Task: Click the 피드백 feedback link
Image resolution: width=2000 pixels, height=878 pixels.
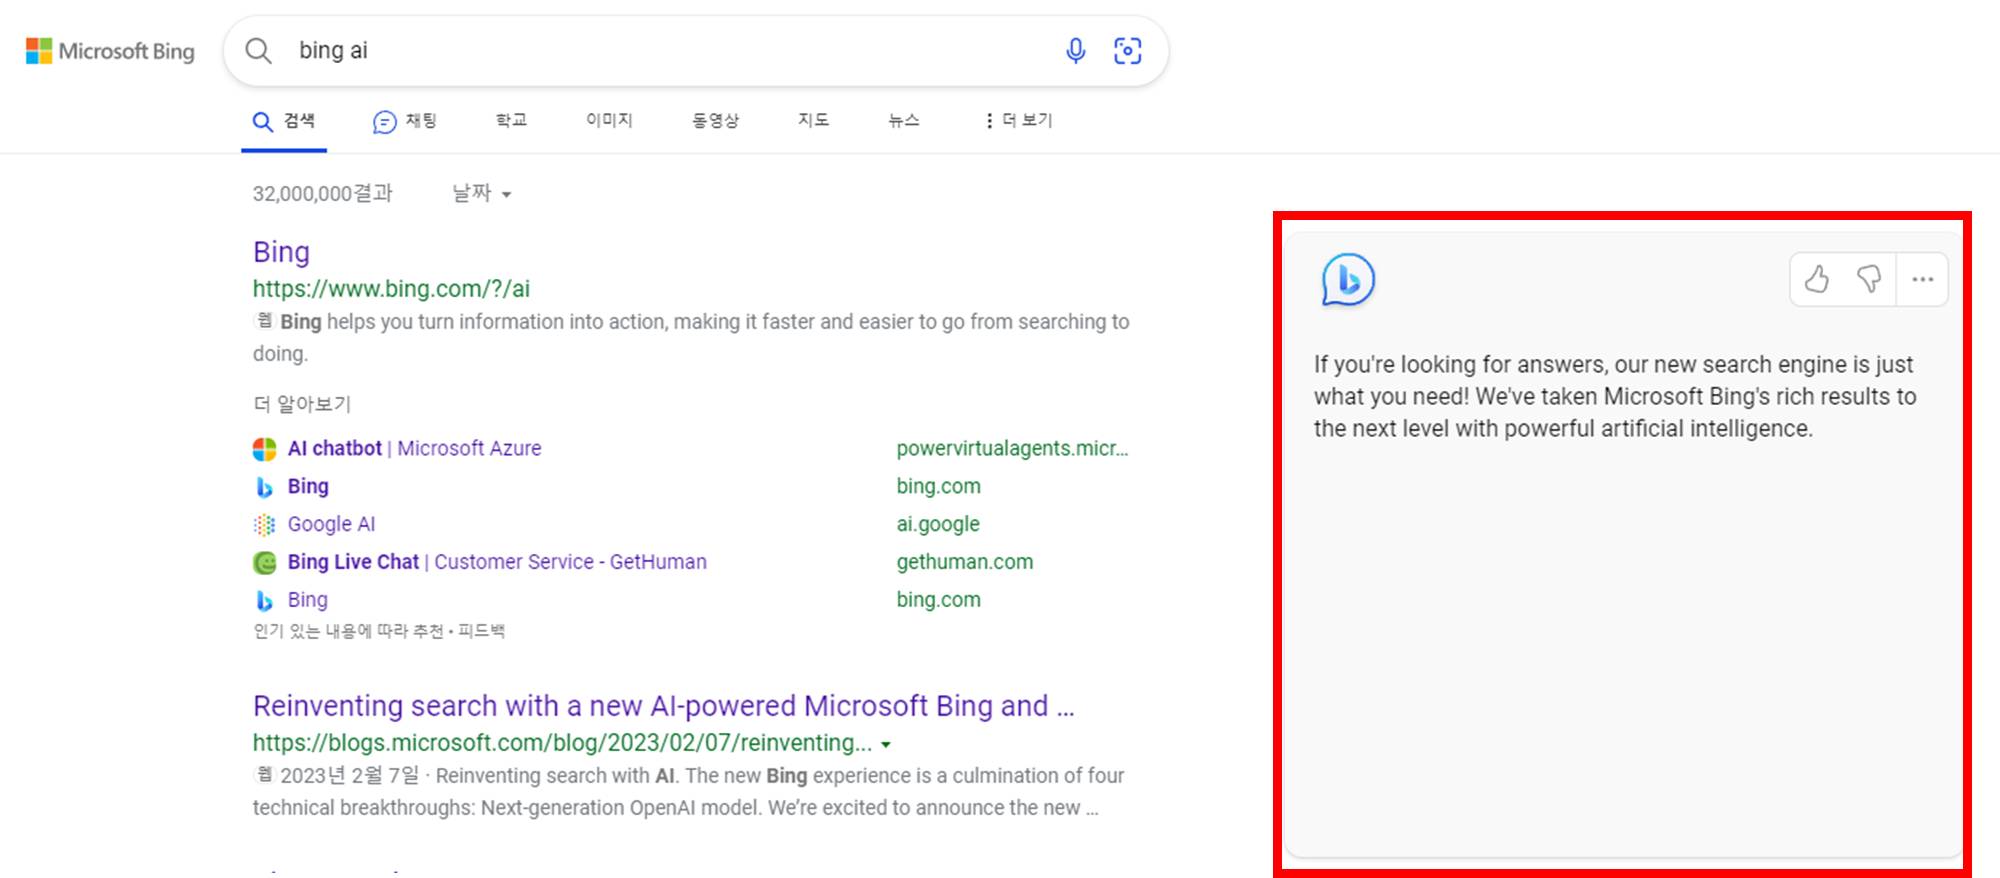Action: 481,631
